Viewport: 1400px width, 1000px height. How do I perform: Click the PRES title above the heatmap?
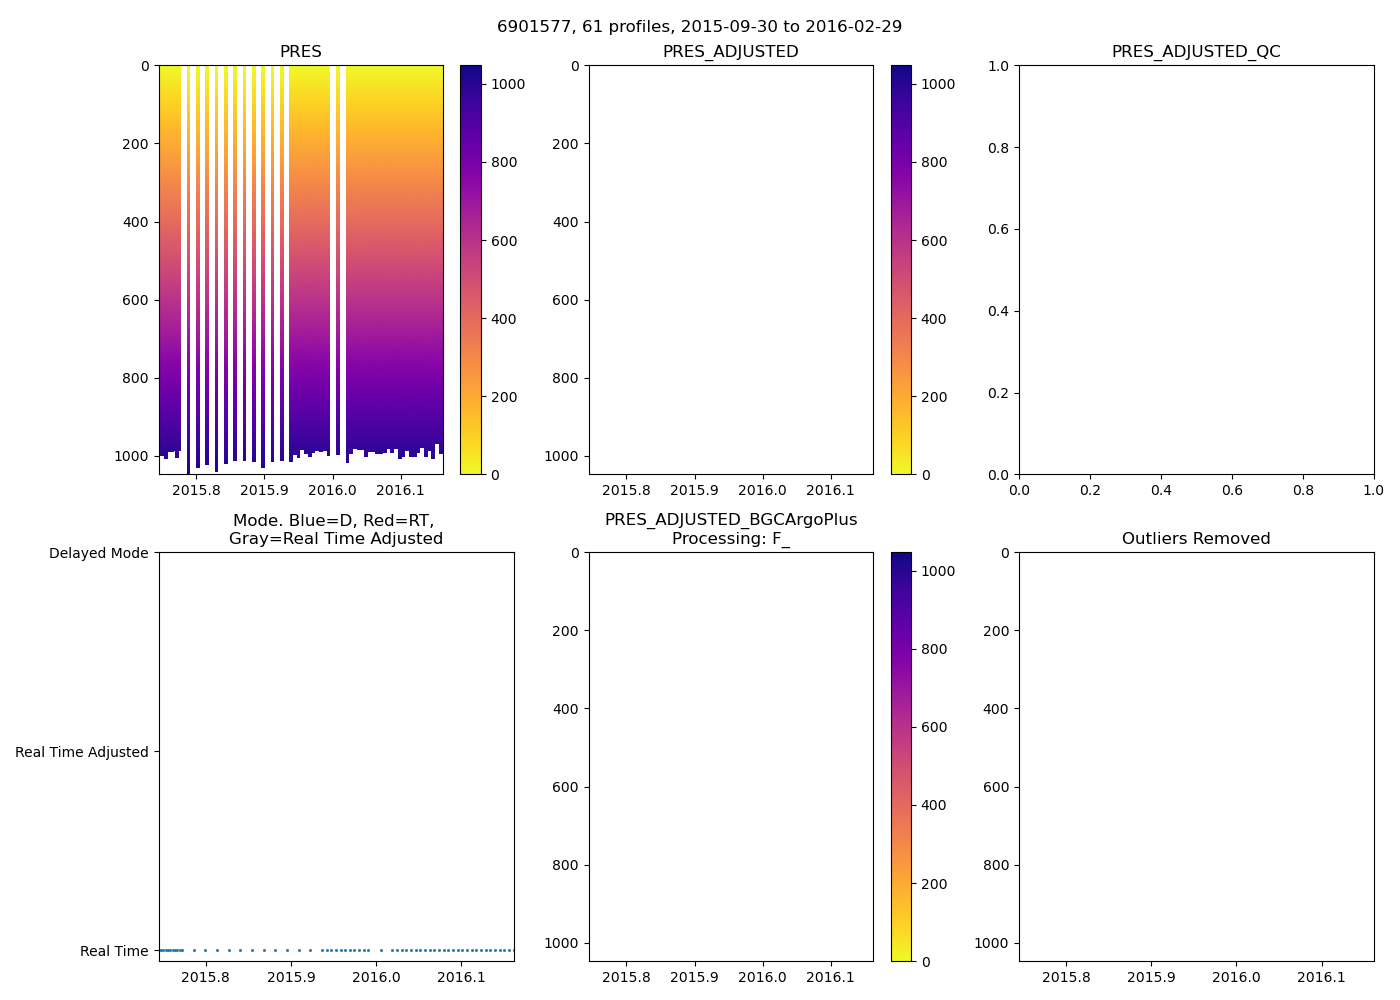point(300,51)
